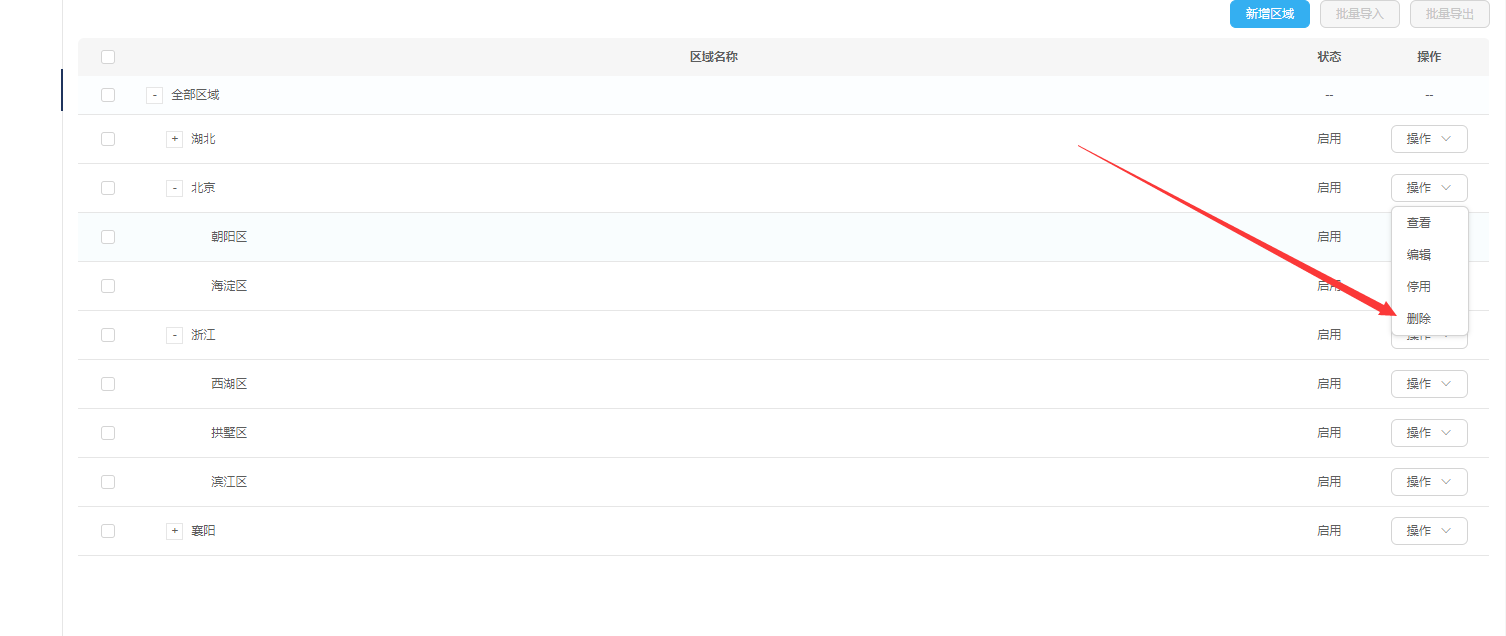Choose 编辑 in the operation menu
The image size is (1506, 636).
[x=1419, y=255]
